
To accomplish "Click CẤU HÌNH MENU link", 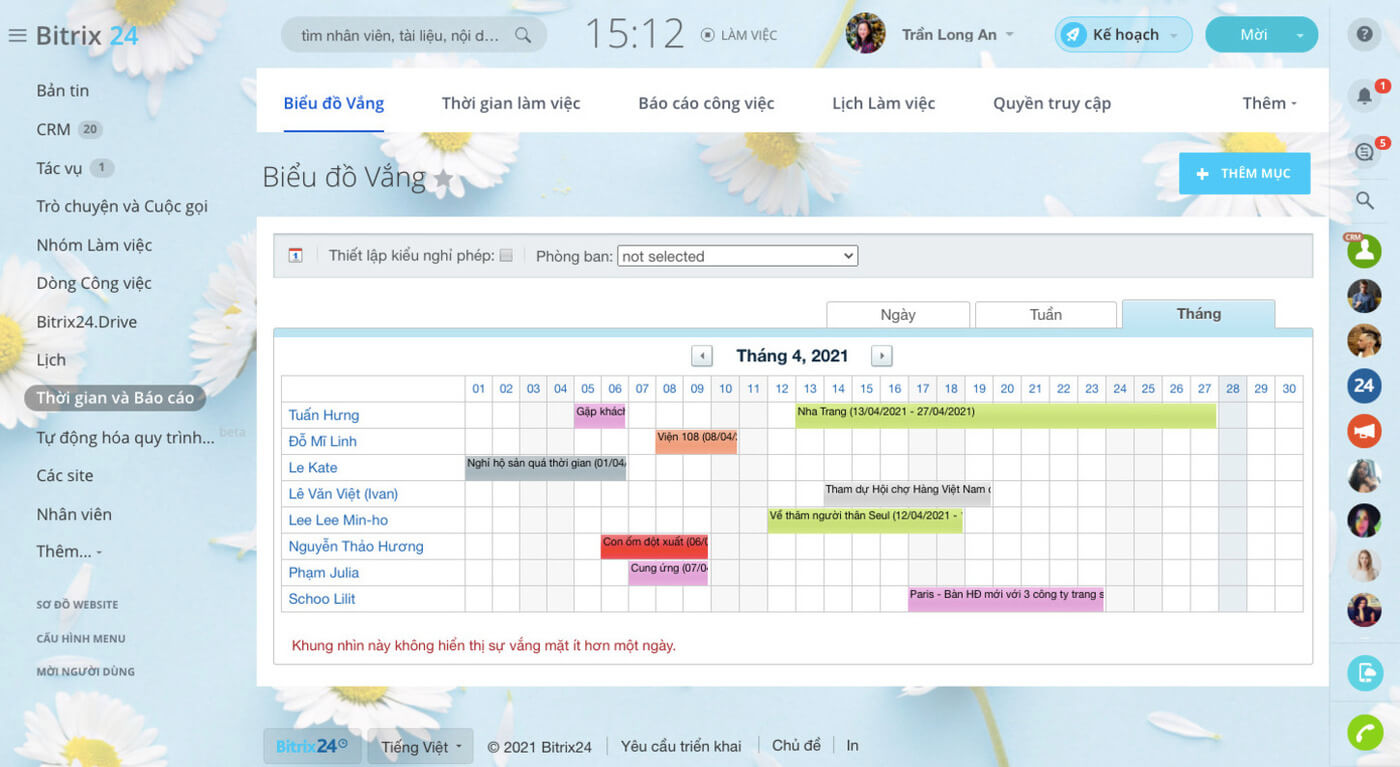I will pyautogui.click(x=81, y=639).
